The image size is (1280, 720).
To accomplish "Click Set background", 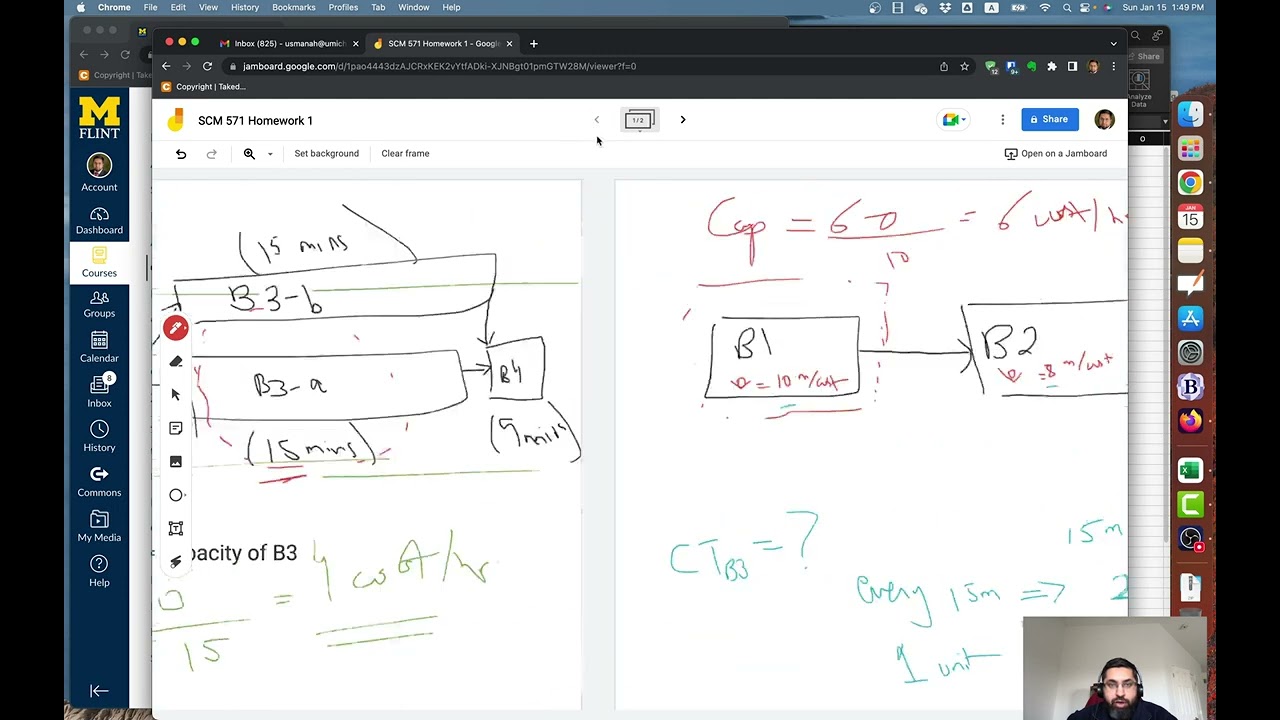I will (326, 154).
